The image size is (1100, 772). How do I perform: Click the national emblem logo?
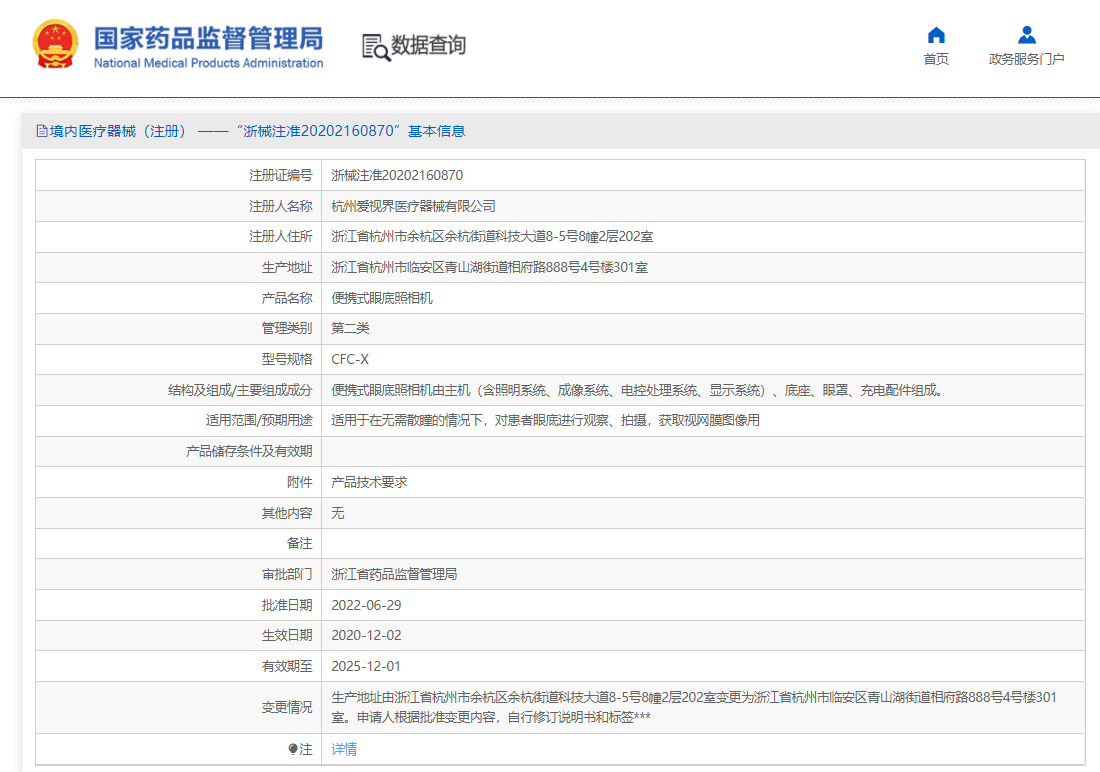coord(55,44)
